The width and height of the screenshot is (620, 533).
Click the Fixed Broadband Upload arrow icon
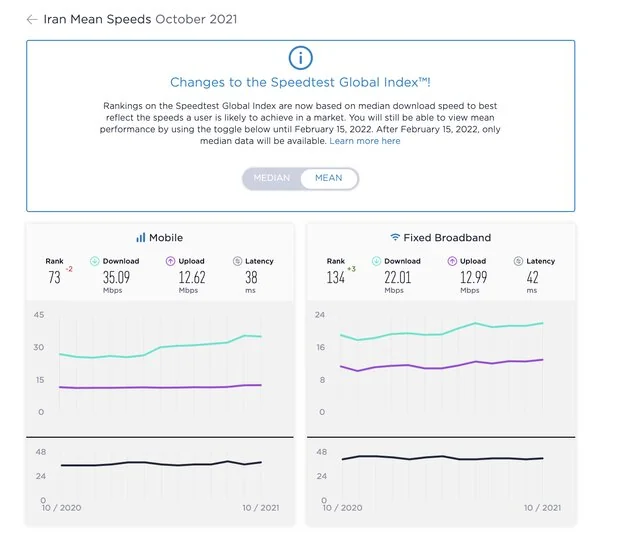[452, 262]
